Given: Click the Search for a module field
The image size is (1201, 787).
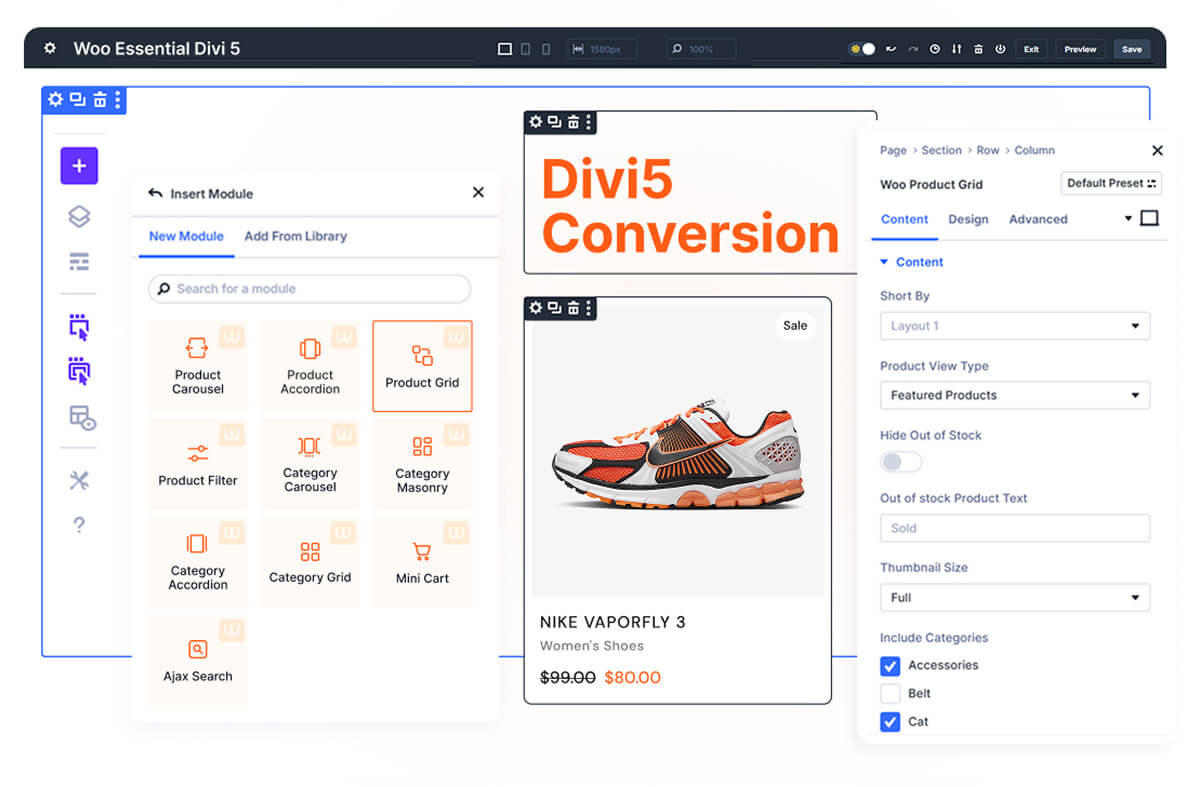Looking at the screenshot, I should [x=310, y=289].
